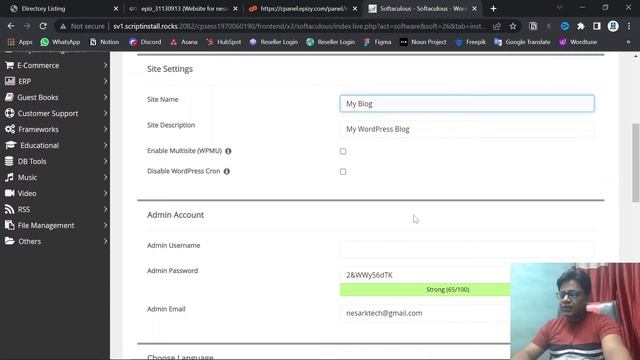Click the browser address bar URL
Image resolution: width=640 pixels, height=360 pixels.
point(300,26)
